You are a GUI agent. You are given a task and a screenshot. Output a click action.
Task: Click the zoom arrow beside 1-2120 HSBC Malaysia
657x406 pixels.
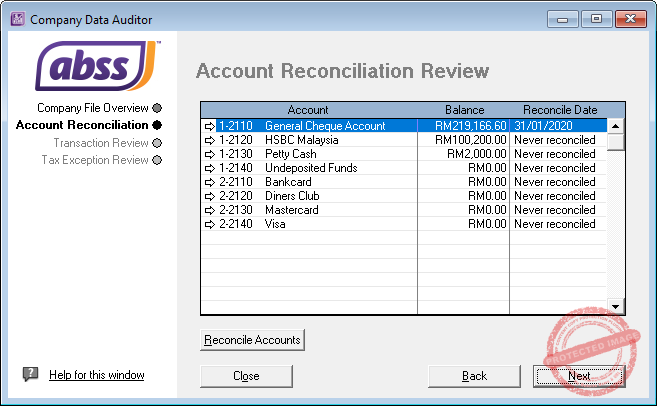pos(210,140)
